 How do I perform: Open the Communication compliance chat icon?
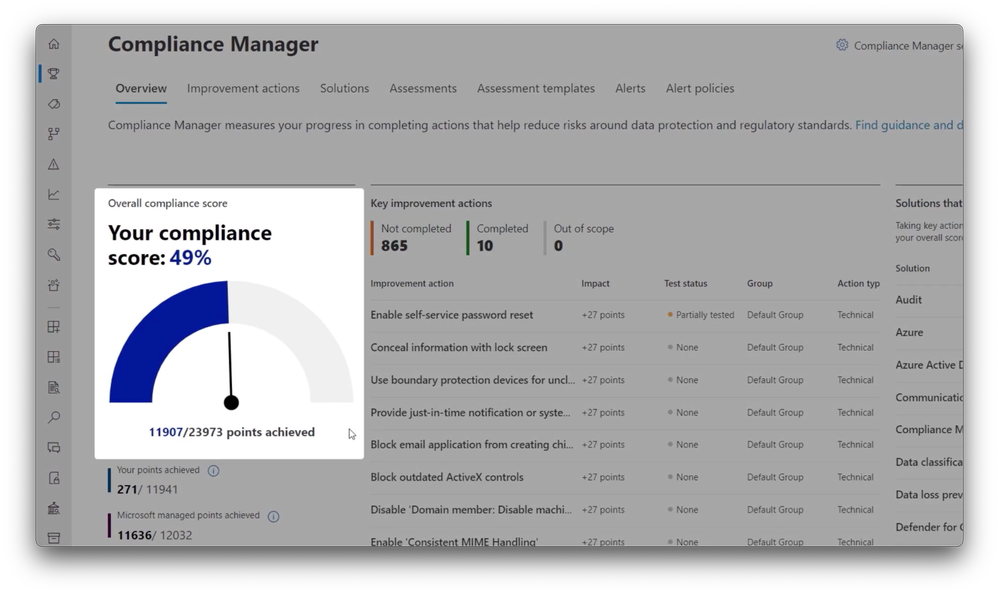[54, 447]
